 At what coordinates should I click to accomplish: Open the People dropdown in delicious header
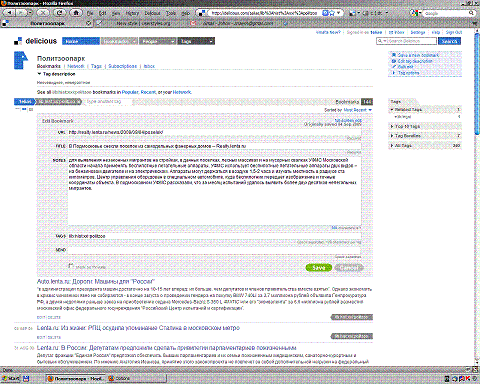pos(157,41)
